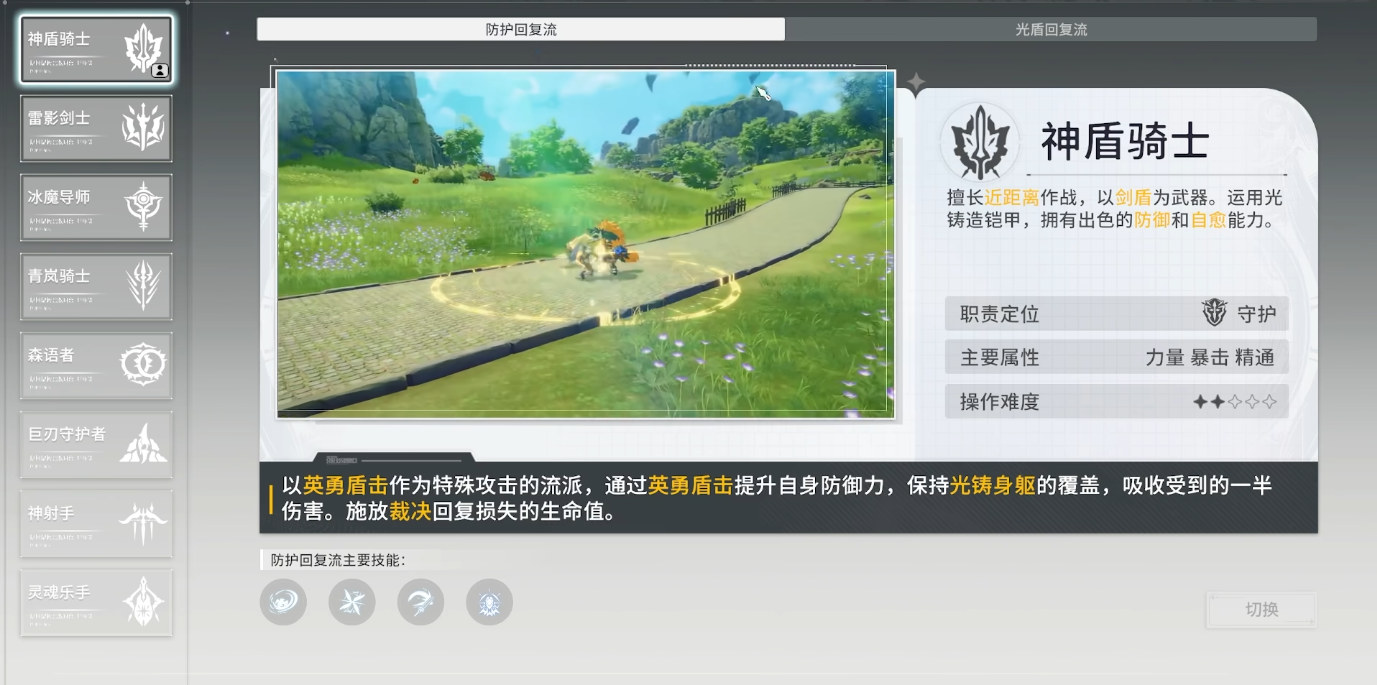Click the gameplay preview video

tap(585, 243)
